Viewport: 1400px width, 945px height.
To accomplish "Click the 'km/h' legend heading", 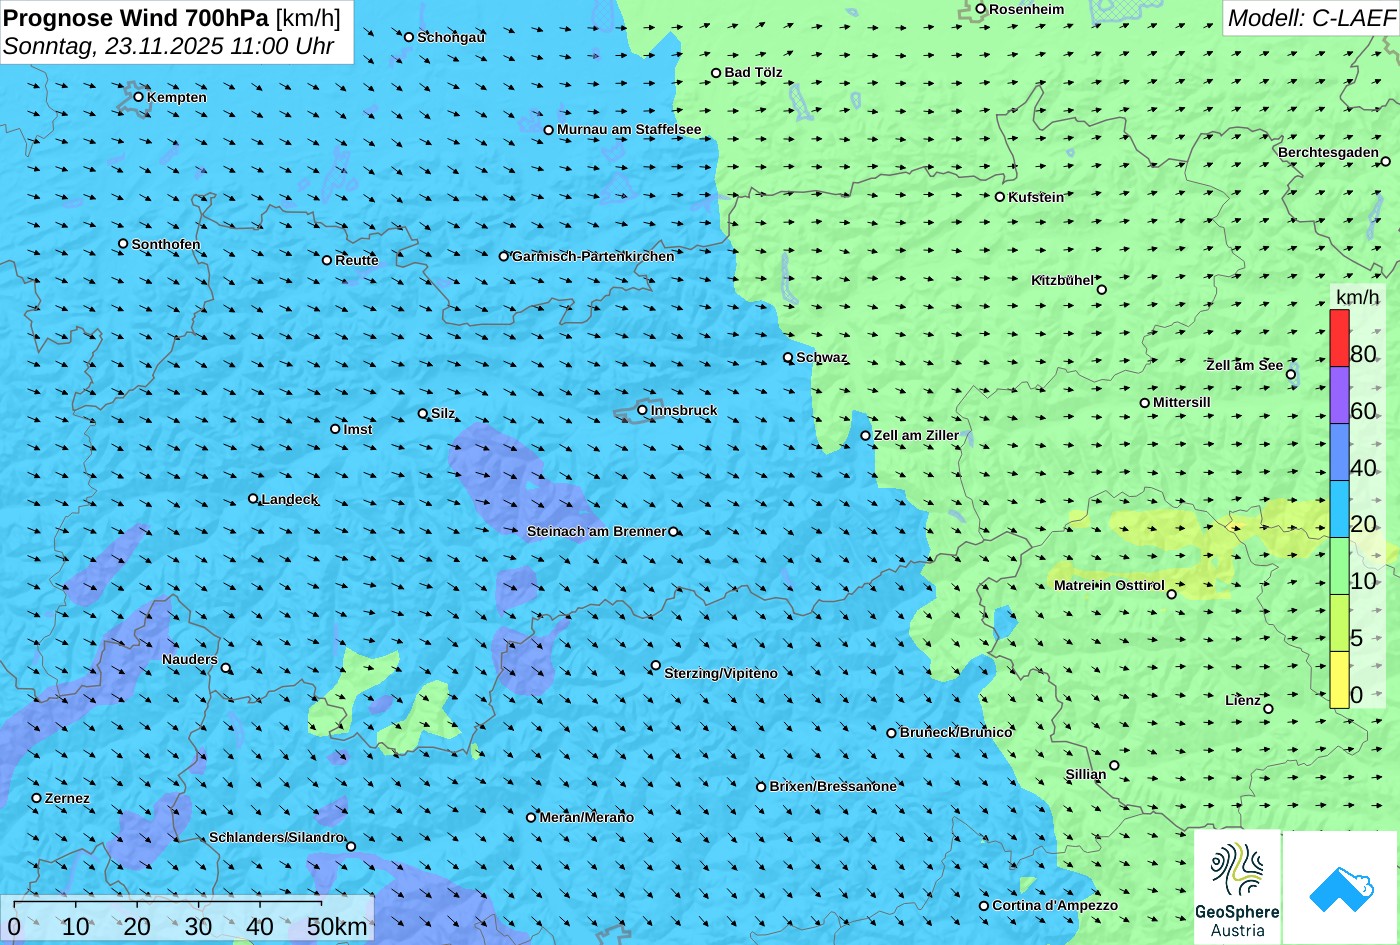I will coord(1357,297).
